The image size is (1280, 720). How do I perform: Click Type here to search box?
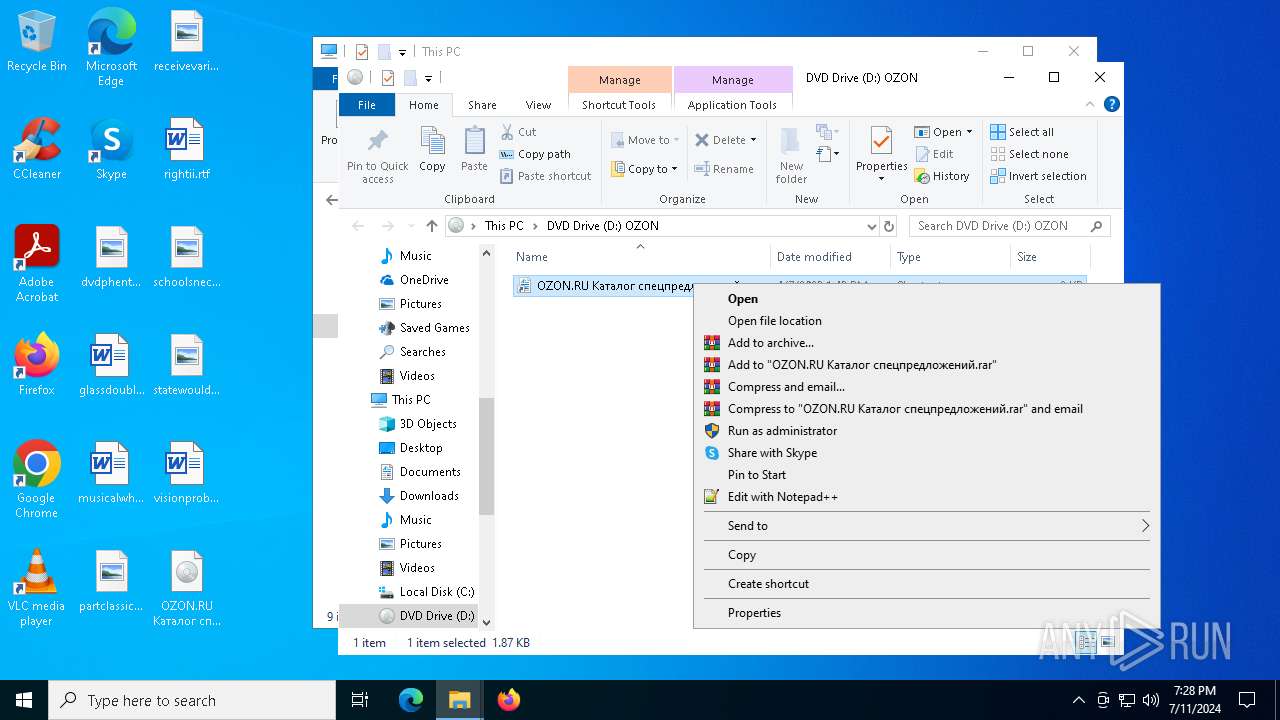[x=192, y=700]
